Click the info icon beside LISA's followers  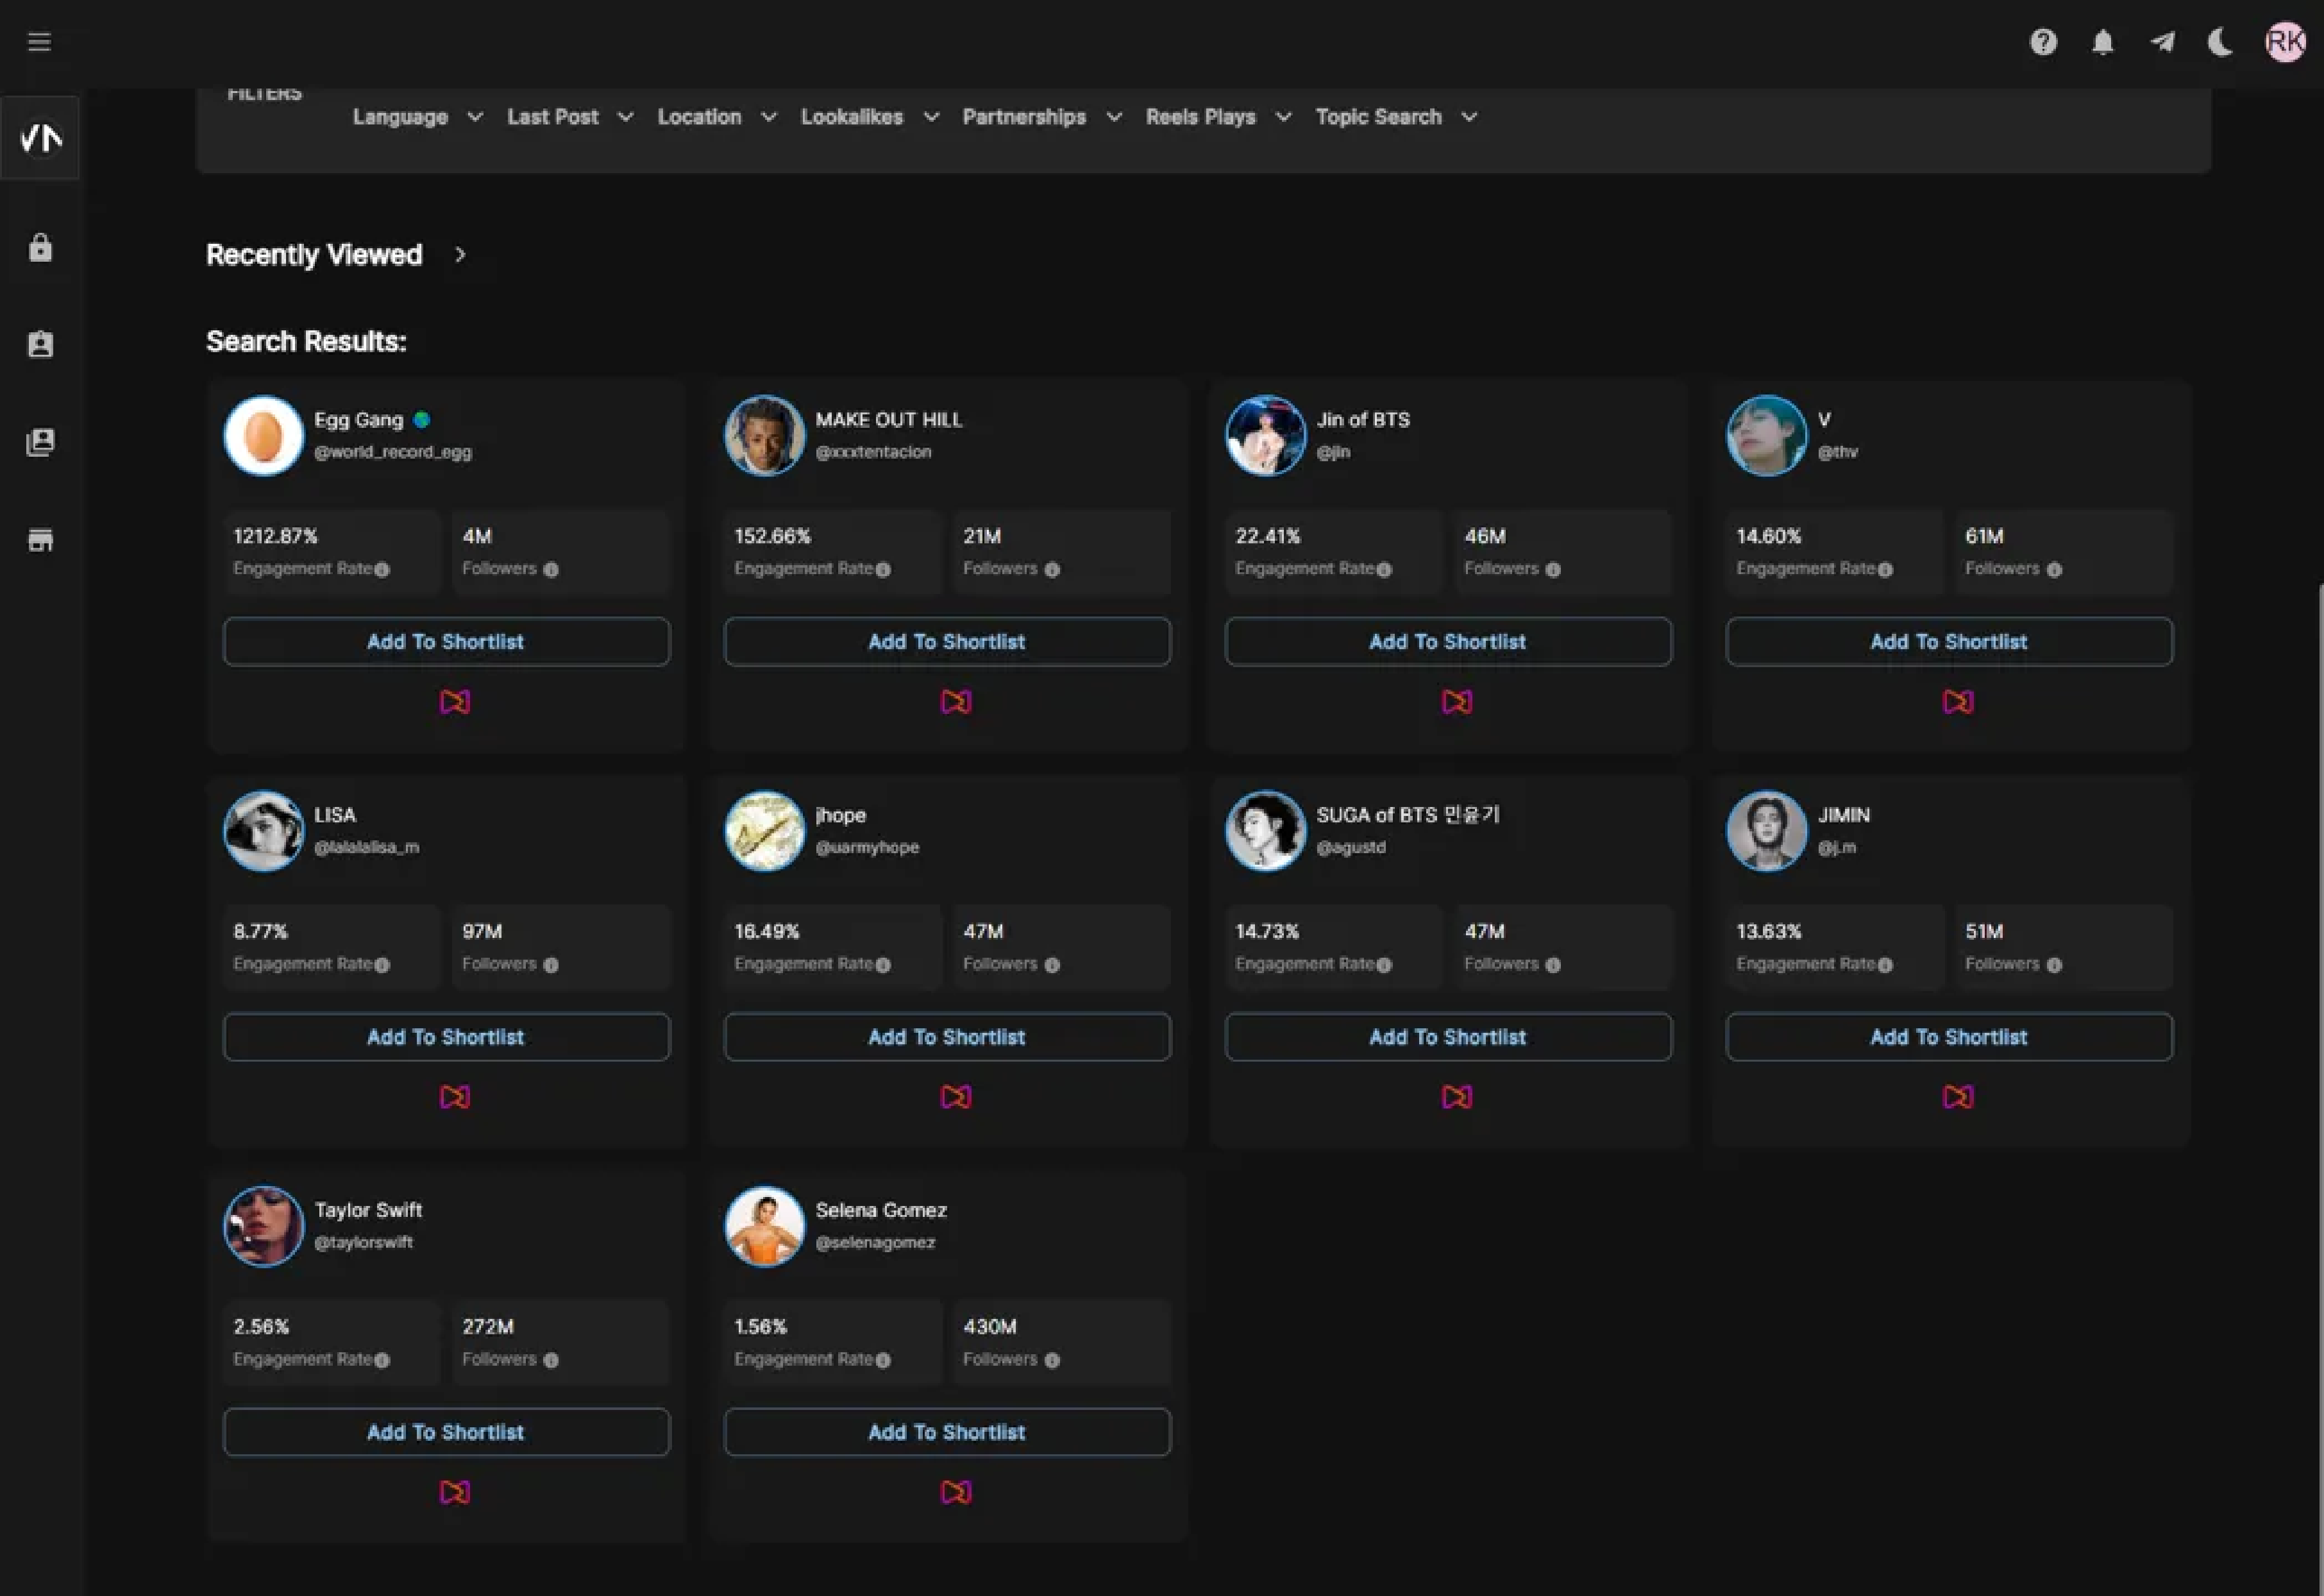pos(551,965)
